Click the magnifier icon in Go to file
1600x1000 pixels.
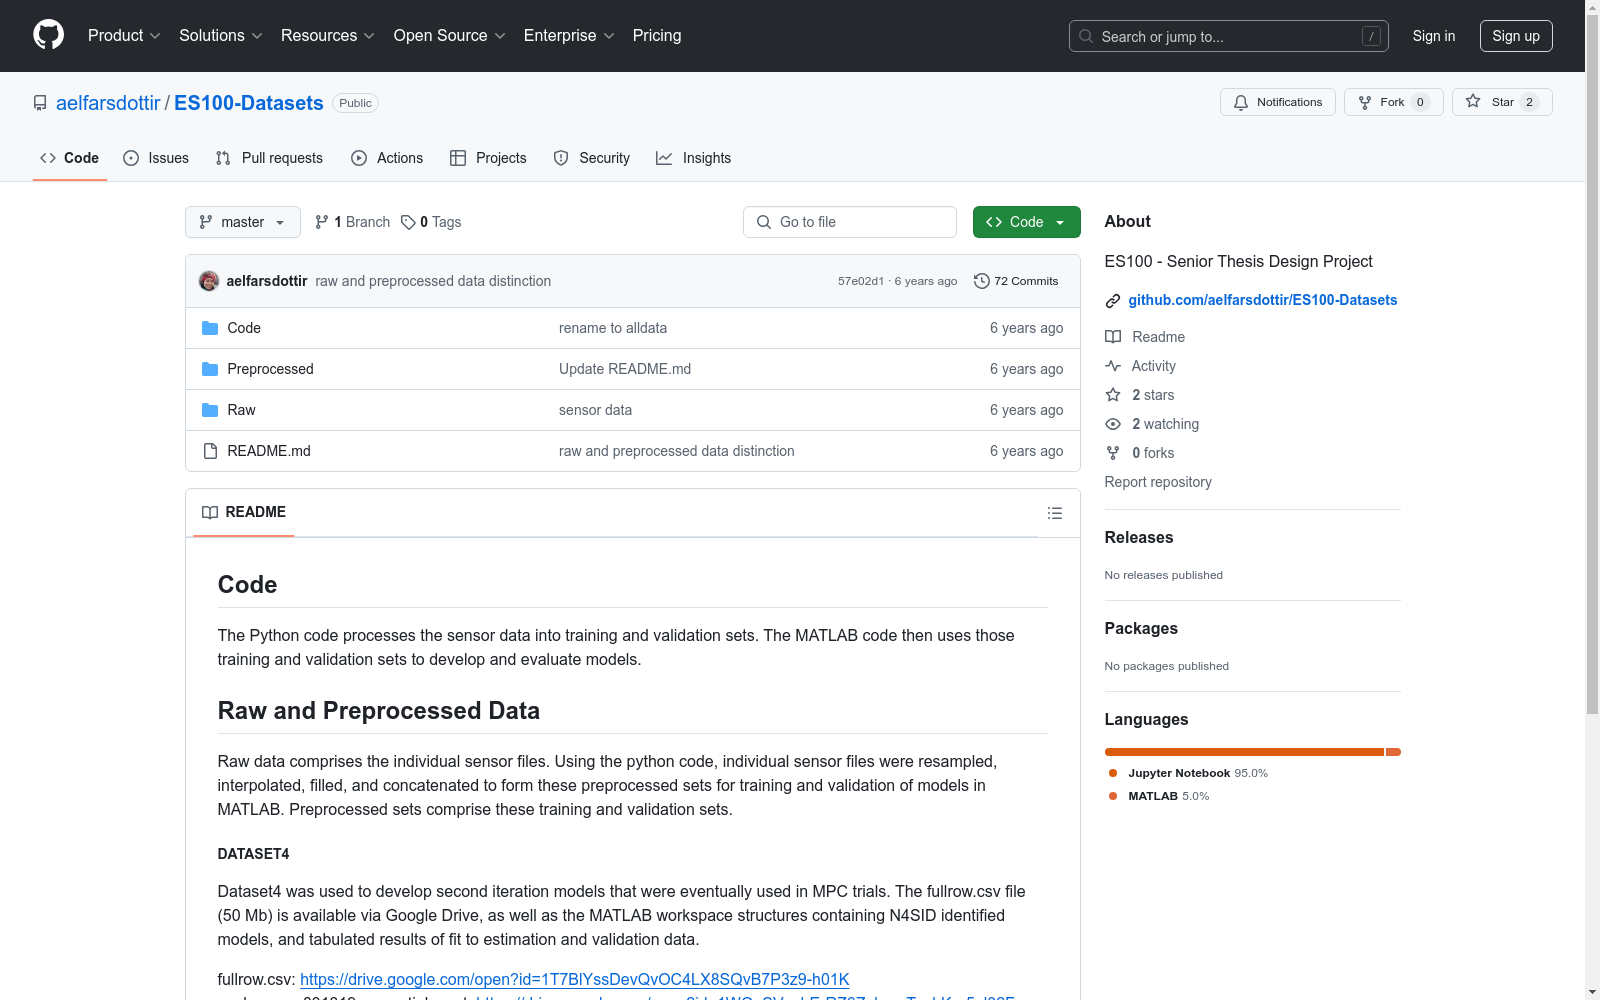(x=764, y=222)
